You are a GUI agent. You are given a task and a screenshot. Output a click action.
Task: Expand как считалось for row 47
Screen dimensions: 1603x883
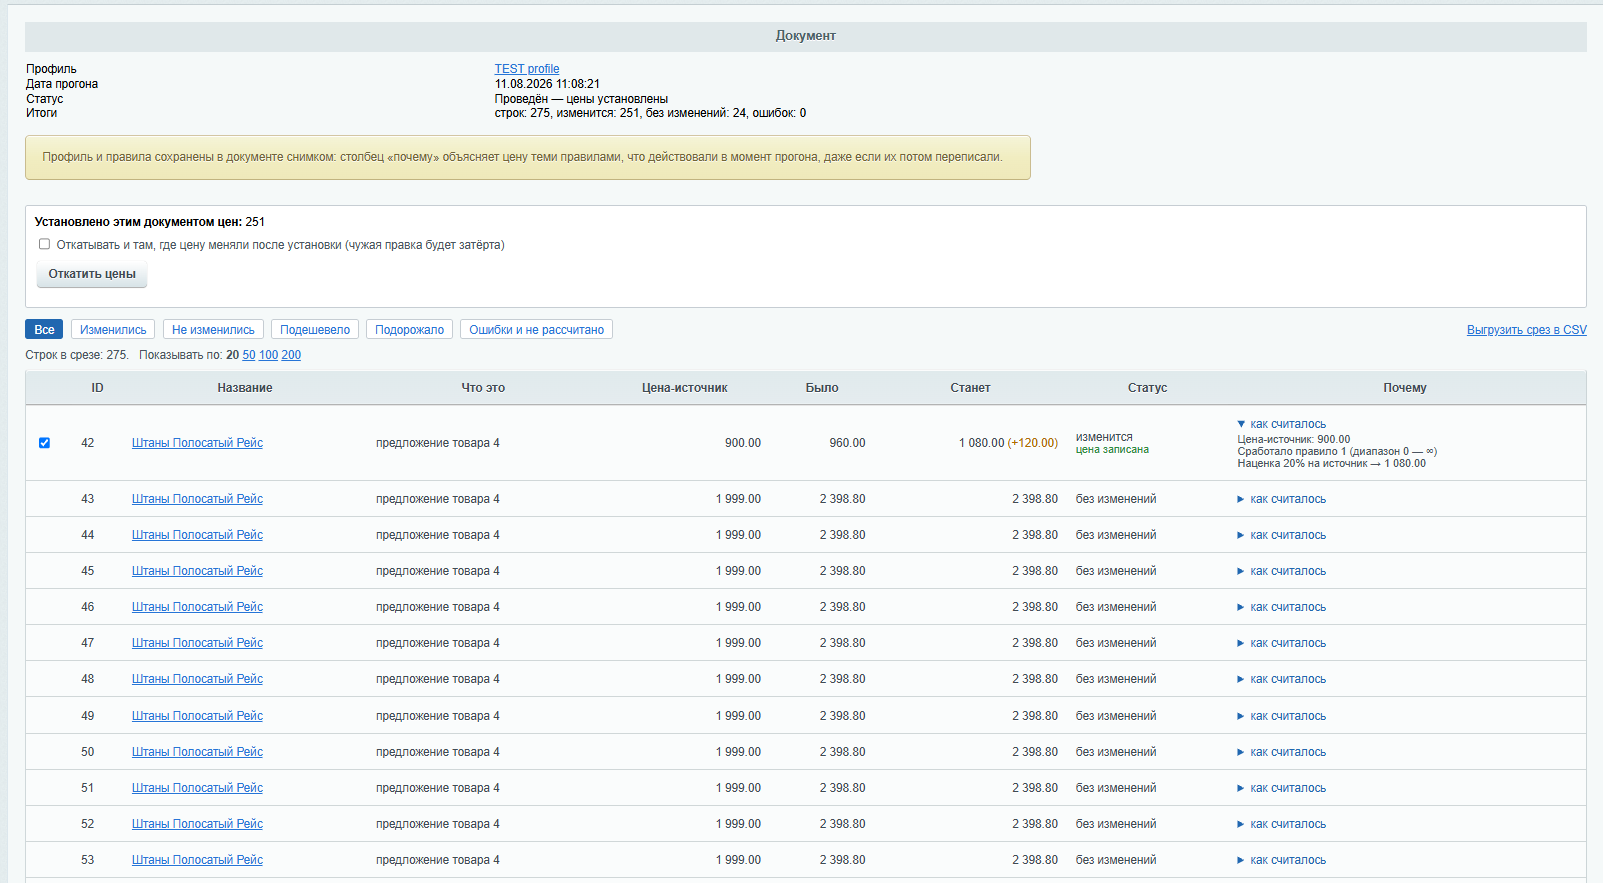coord(1282,643)
